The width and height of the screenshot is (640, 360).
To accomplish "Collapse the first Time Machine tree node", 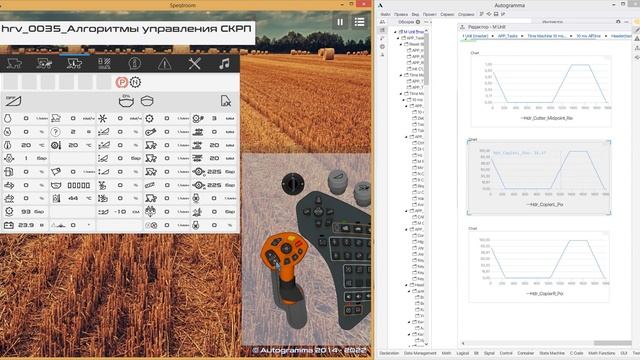I will (x=401, y=75).
